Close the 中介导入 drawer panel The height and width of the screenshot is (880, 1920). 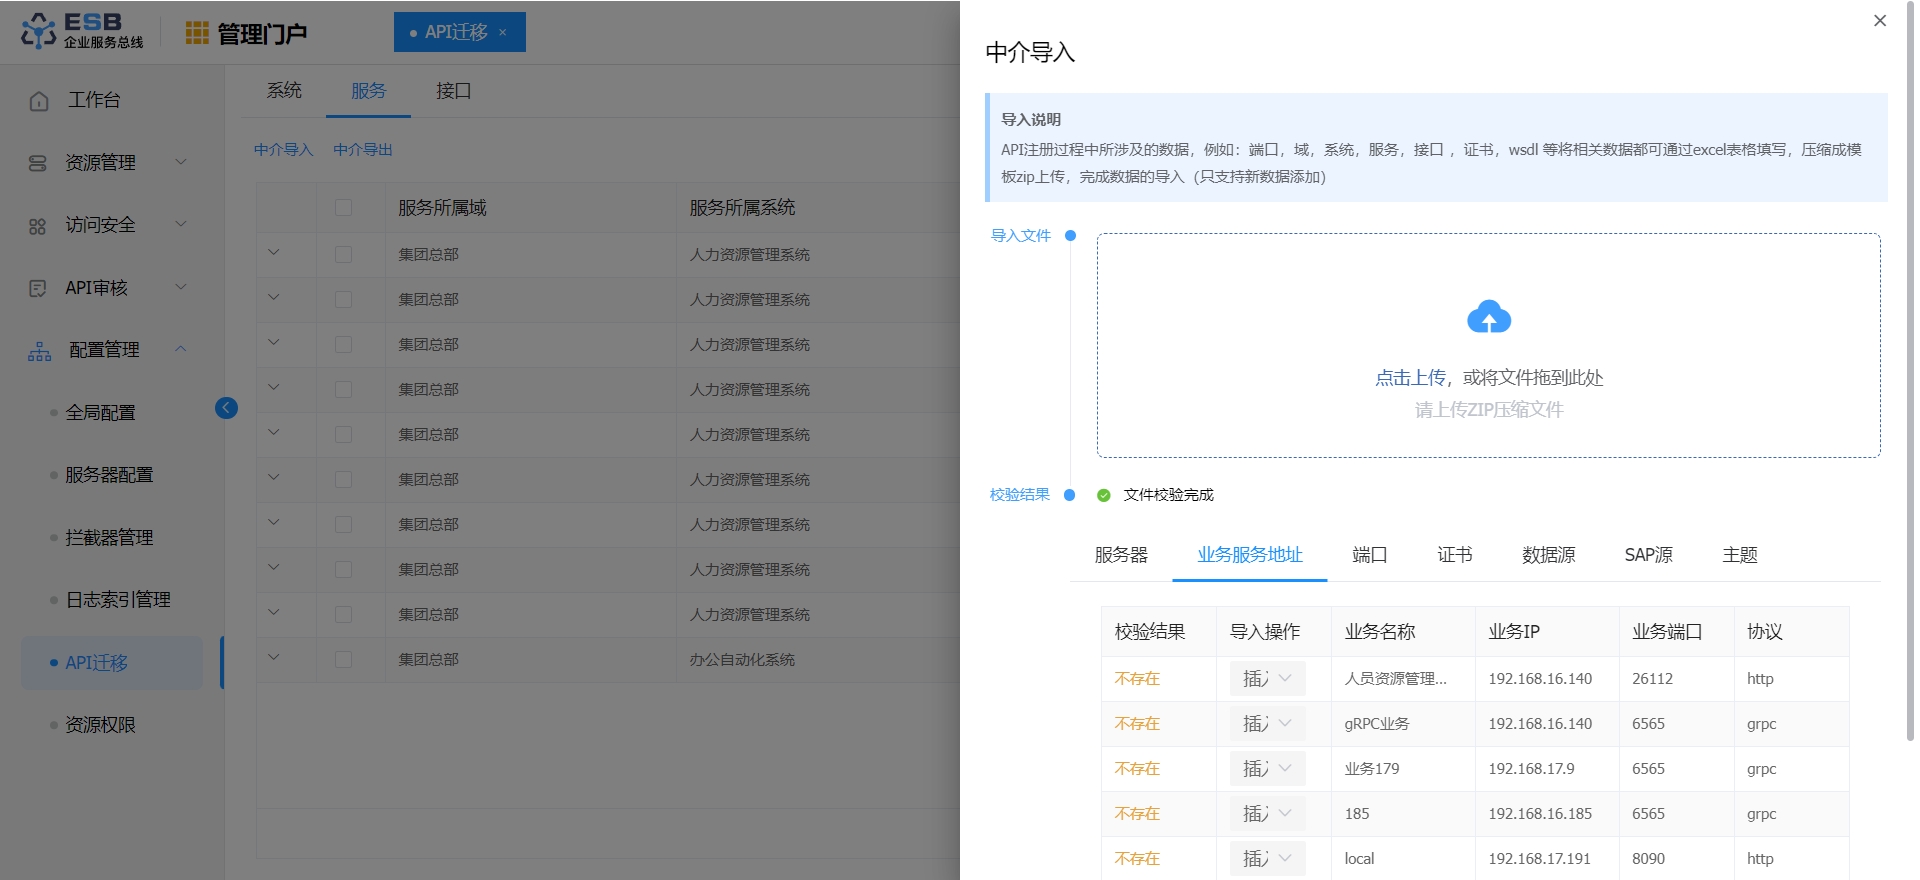pos(1879,21)
